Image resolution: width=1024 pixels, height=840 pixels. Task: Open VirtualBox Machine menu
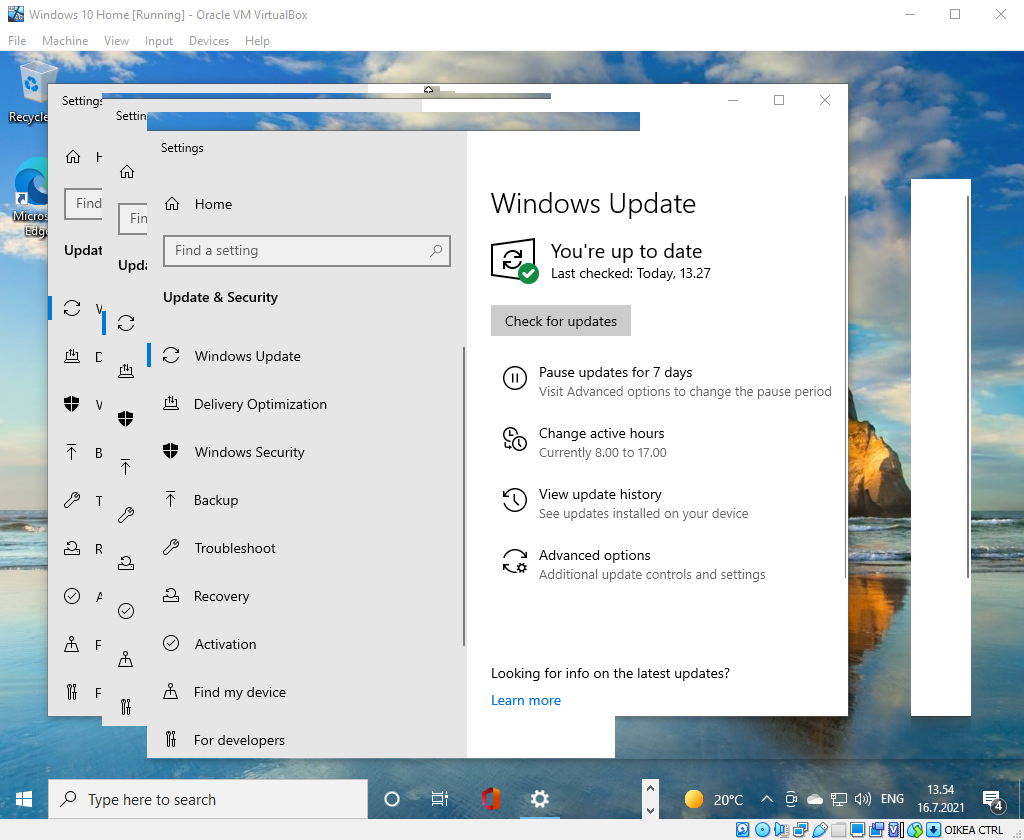(65, 40)
